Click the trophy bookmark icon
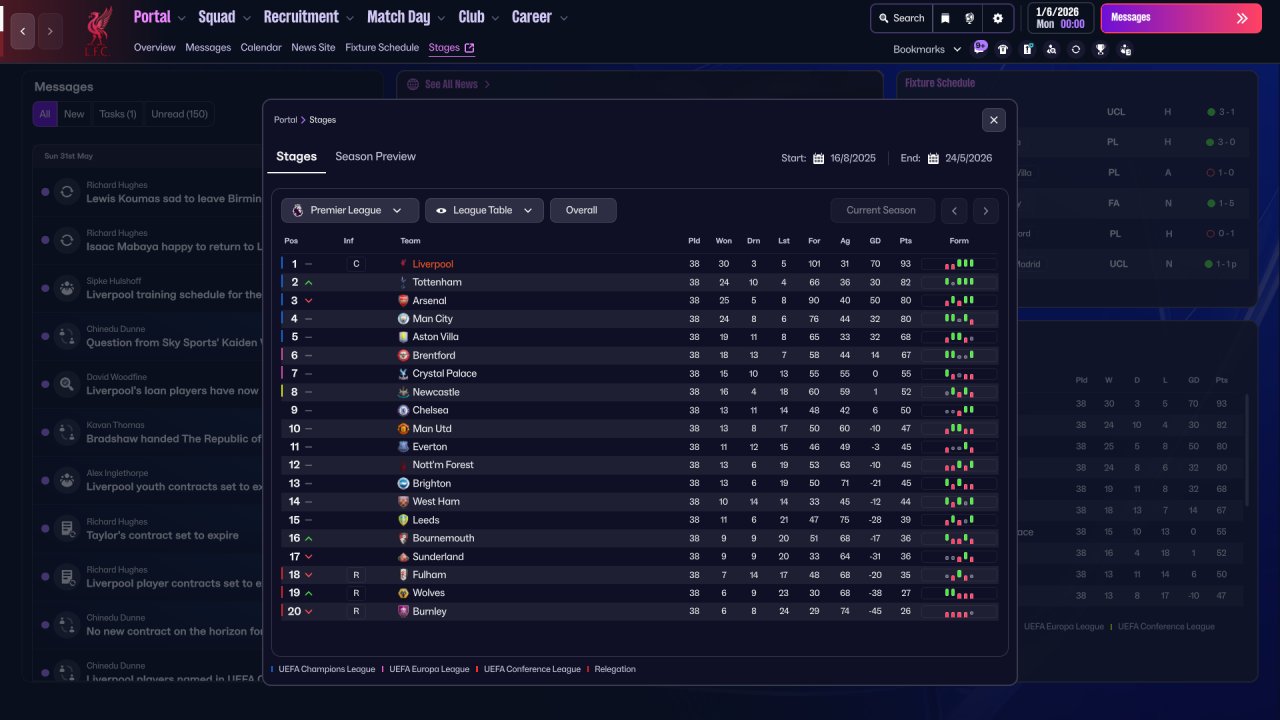1280x720 pixels. coord(1100,49)
